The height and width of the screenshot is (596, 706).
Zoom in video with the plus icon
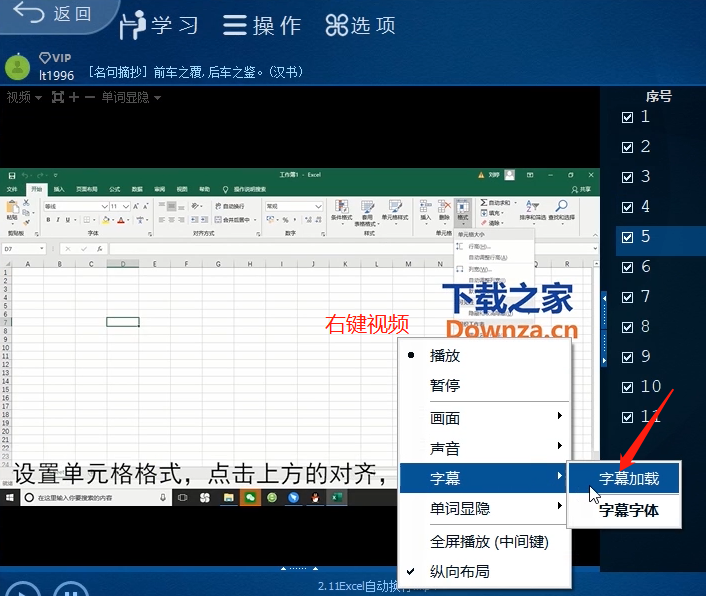[74, 97]
